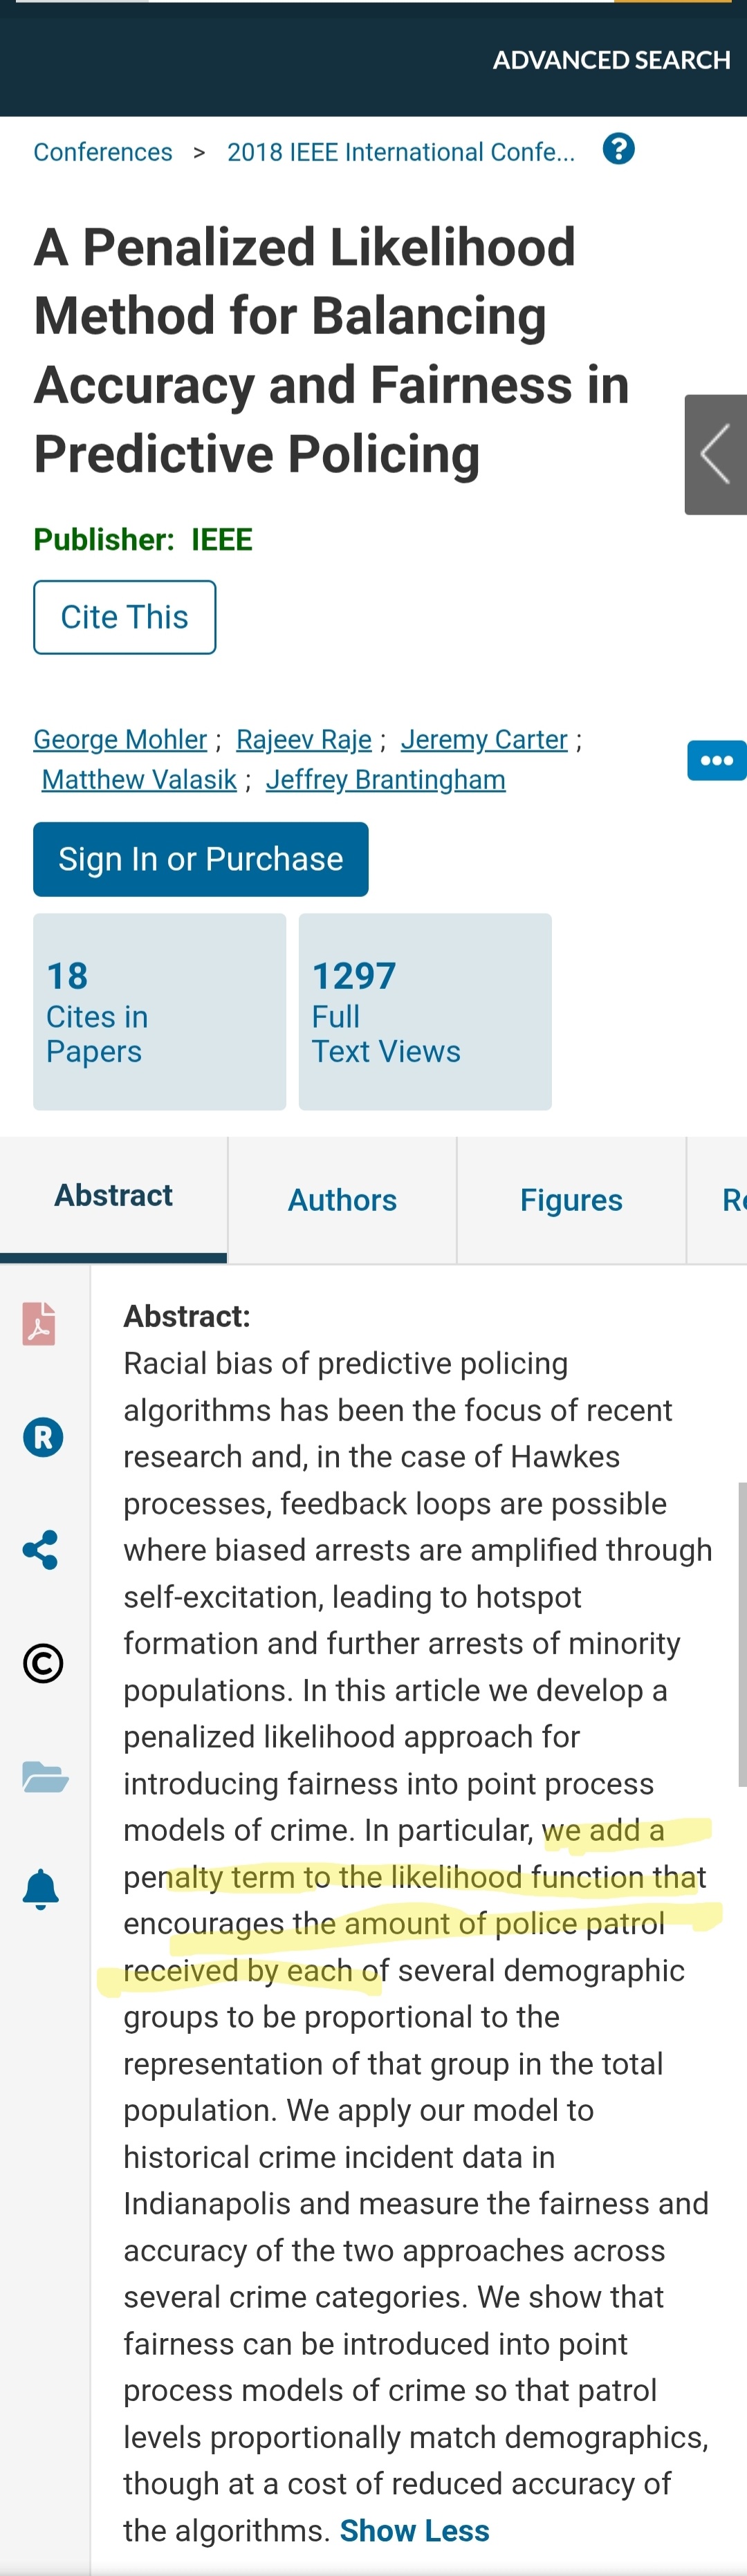Click the copyright icon in sidebar
Image resolution: width=747 pixels, height=2576 pixels.
click(42, 1663)
